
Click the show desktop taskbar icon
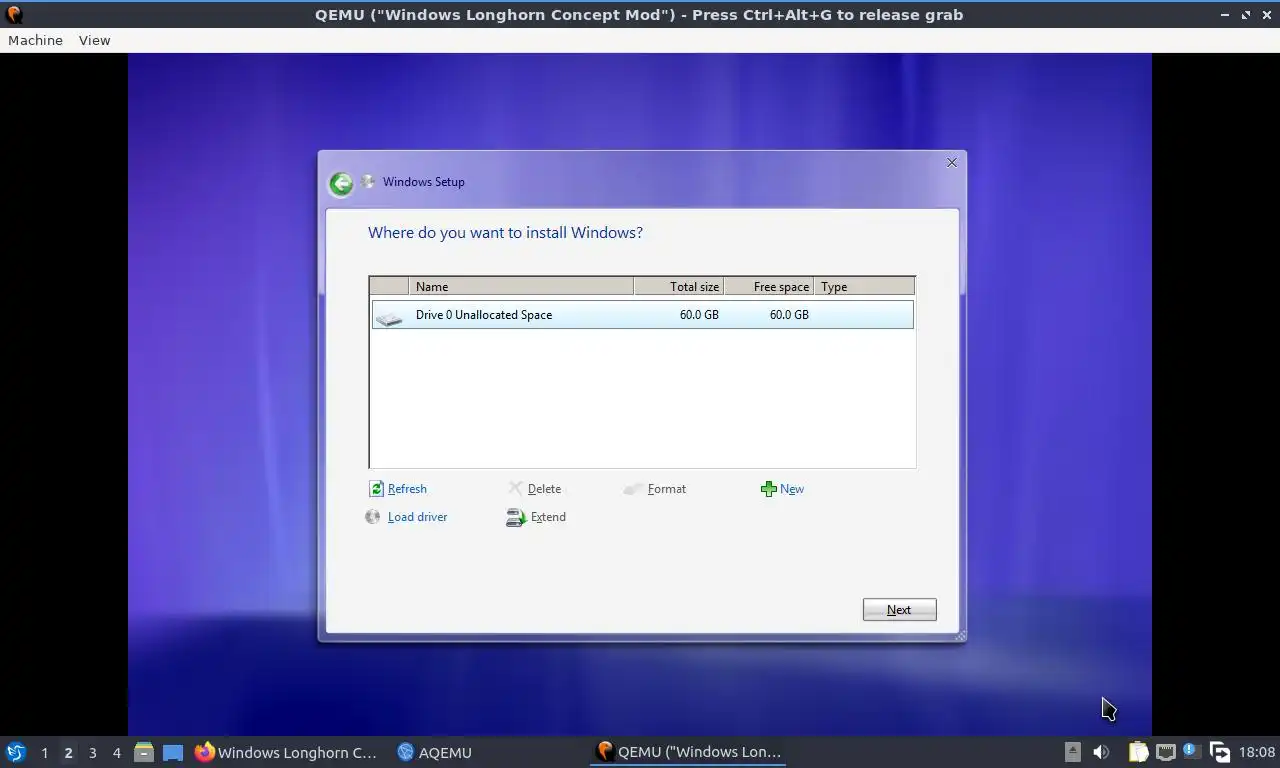click(173, 752)
